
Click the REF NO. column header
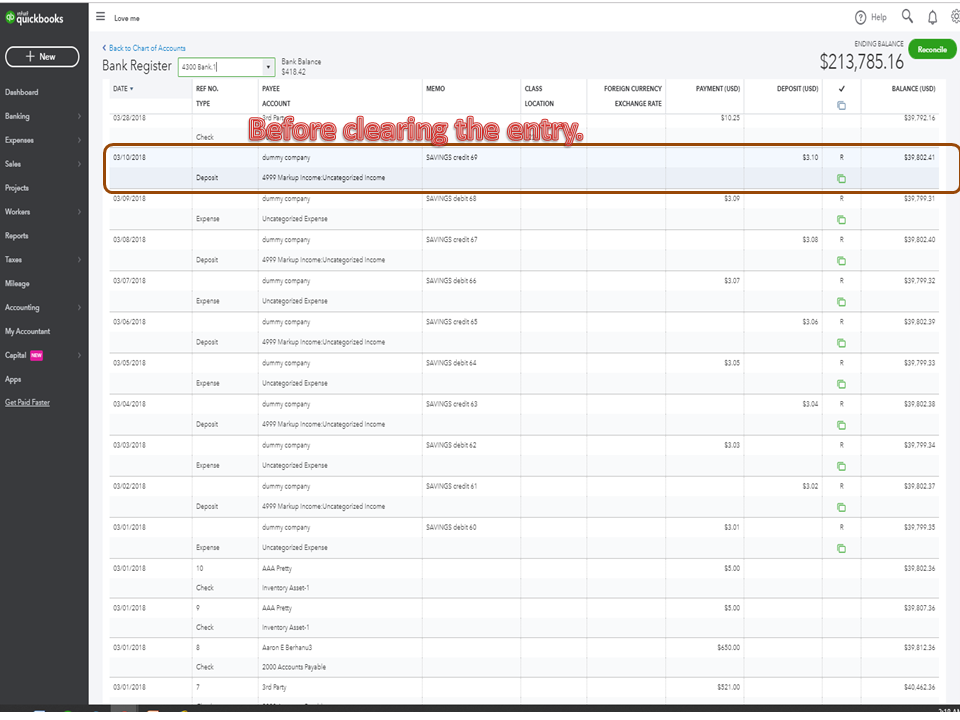(x=207, y=89)
